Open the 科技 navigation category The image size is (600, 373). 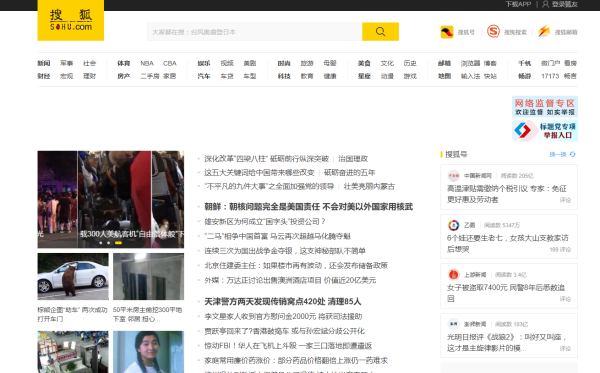(x=284, y=76)
